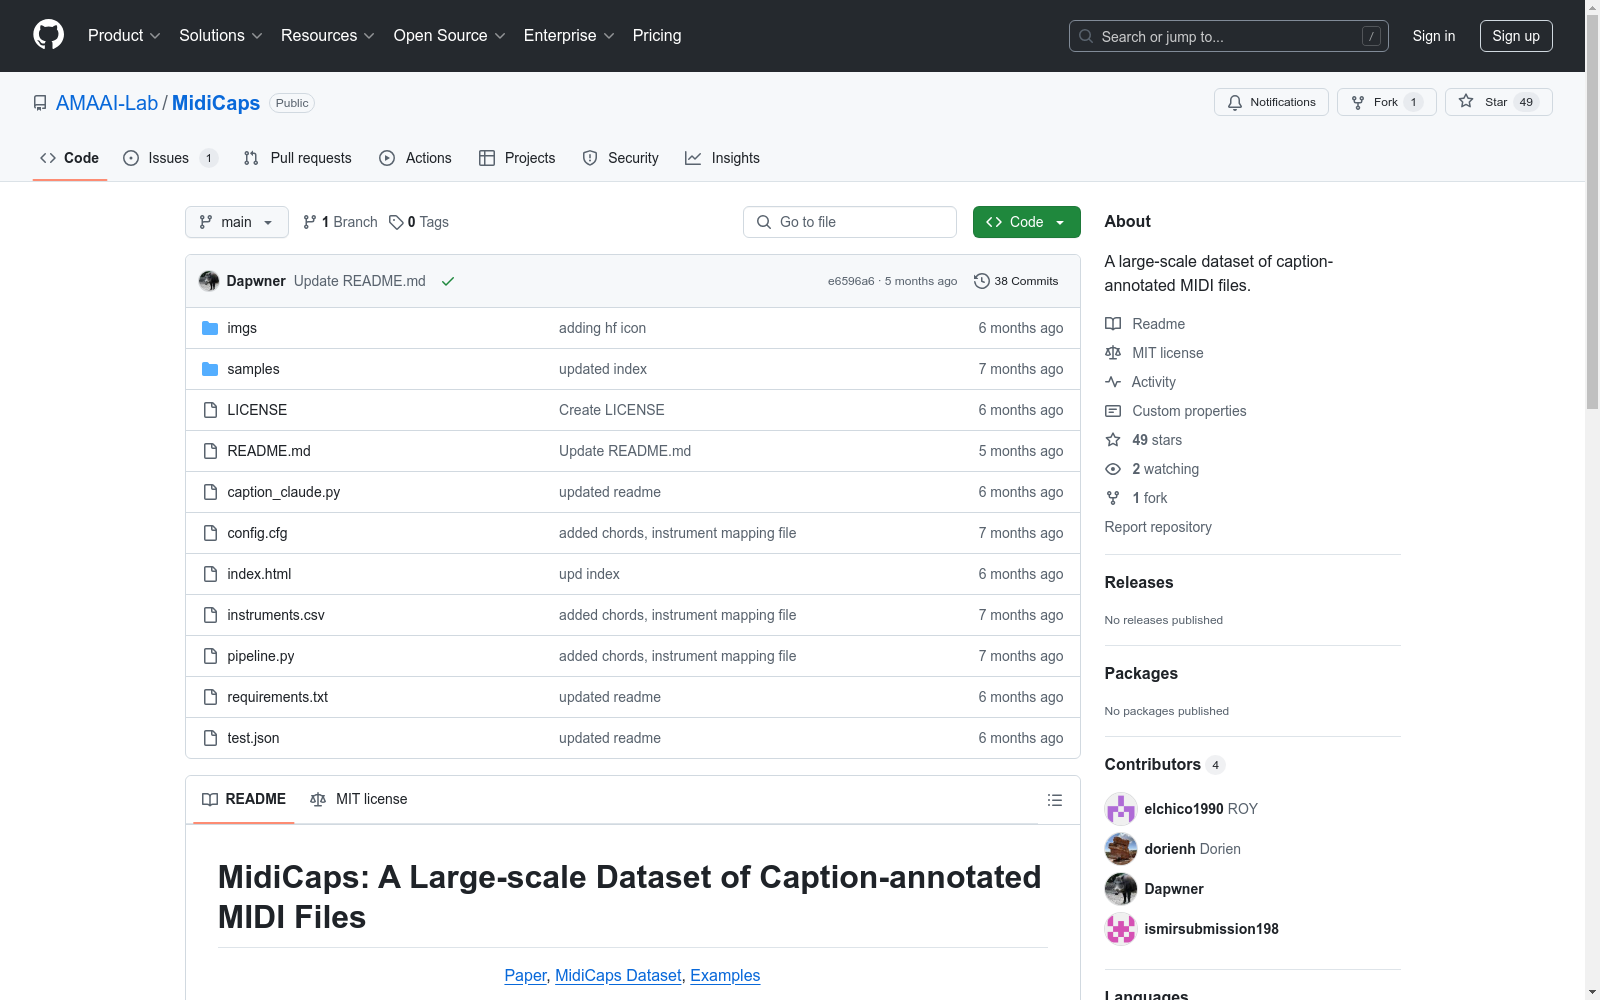Click the Sign in link

1434,36
